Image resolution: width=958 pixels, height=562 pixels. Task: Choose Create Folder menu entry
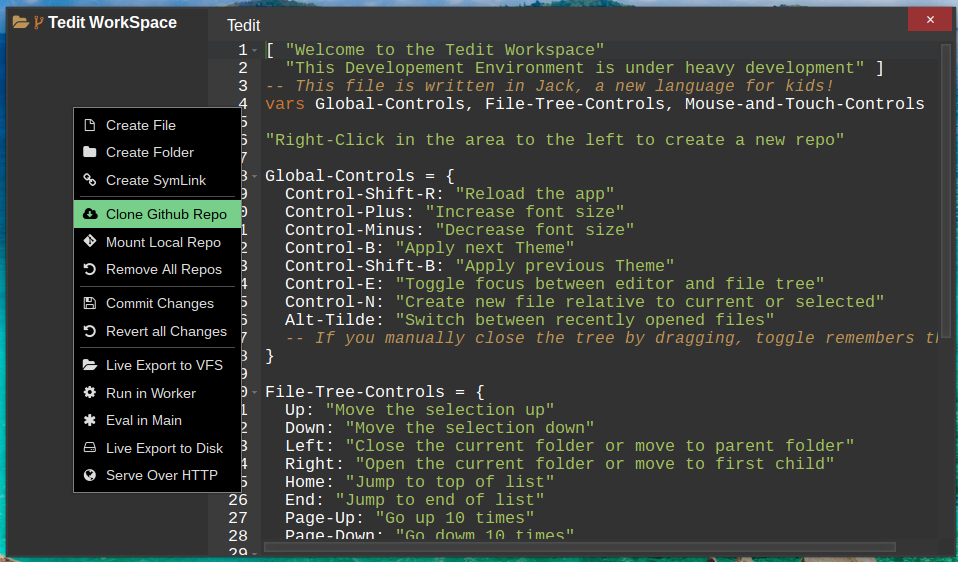coord(158,152)
